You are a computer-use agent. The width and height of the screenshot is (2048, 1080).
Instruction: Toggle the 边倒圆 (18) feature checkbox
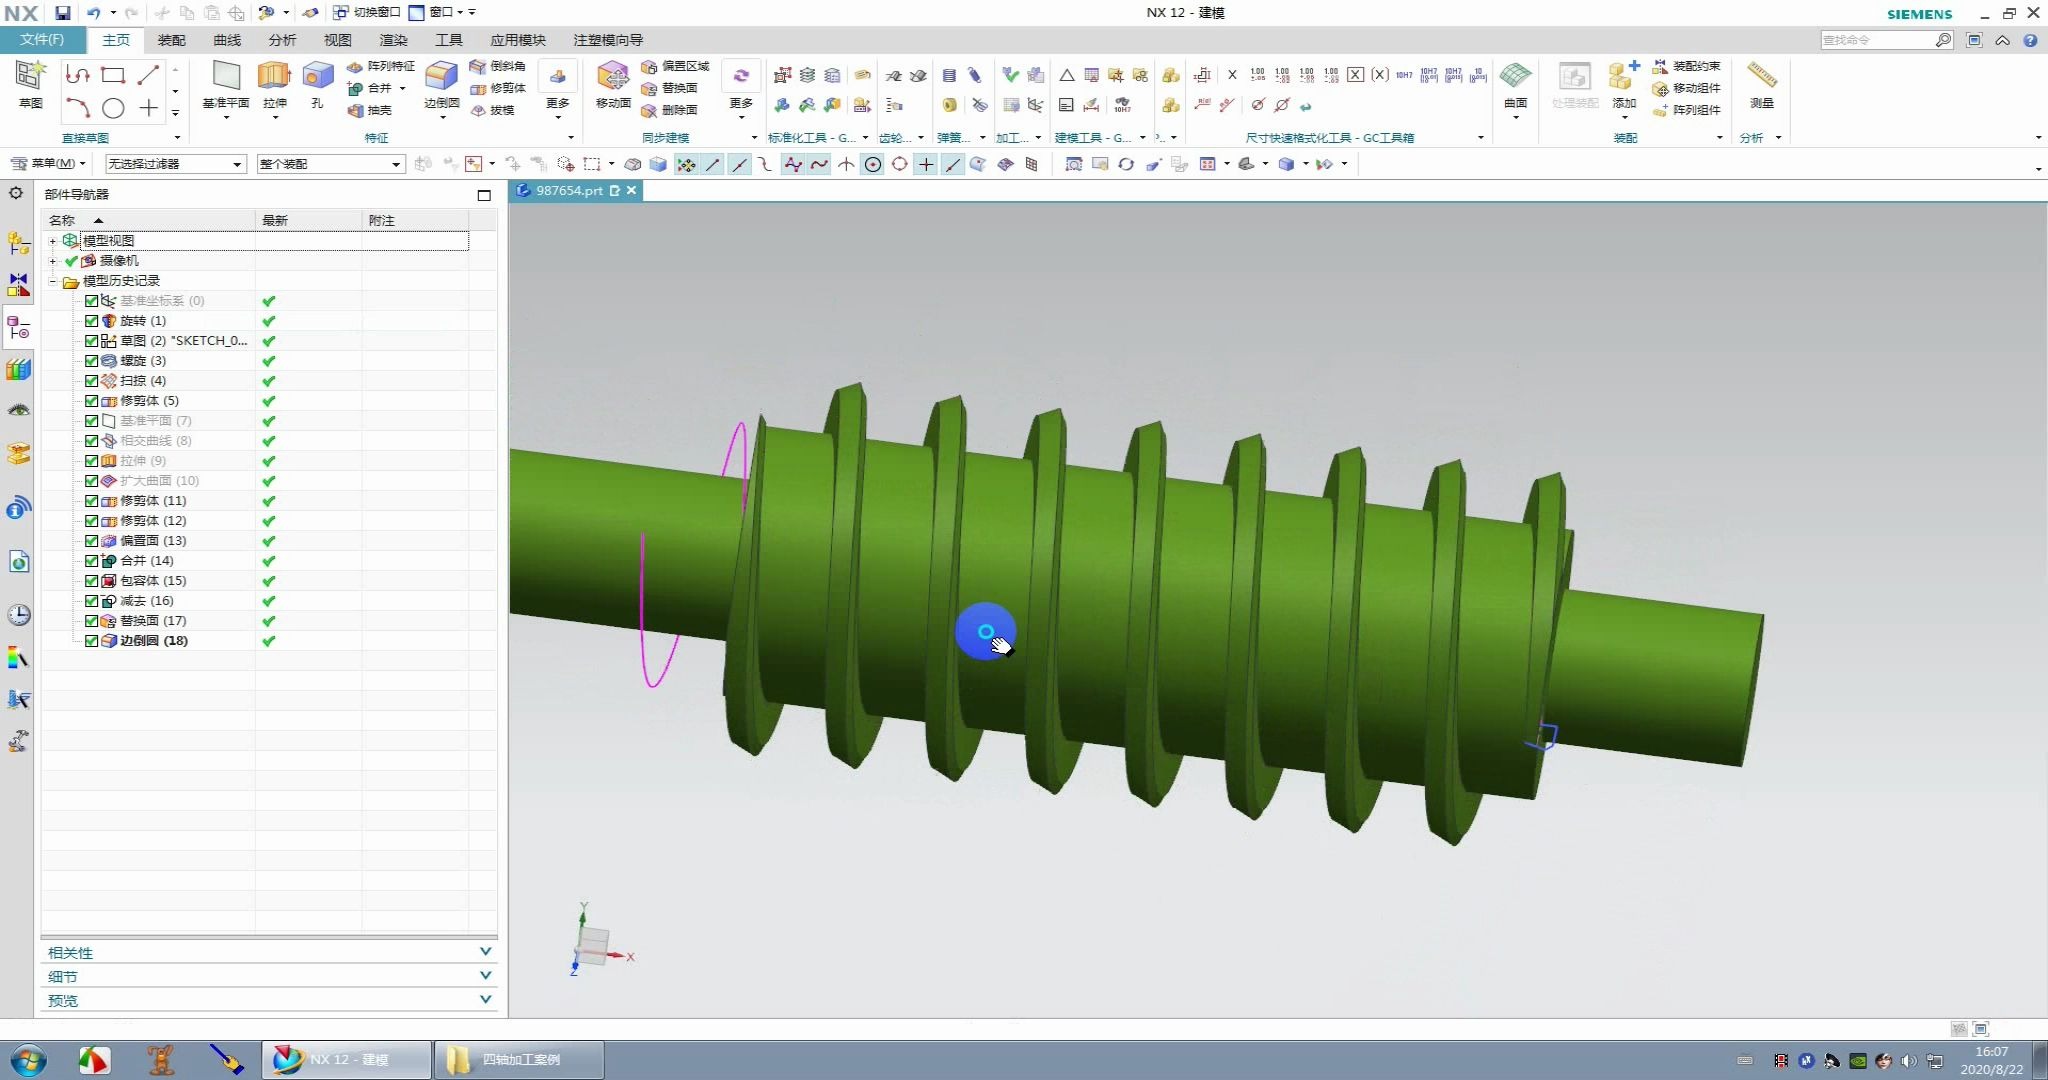92,641
